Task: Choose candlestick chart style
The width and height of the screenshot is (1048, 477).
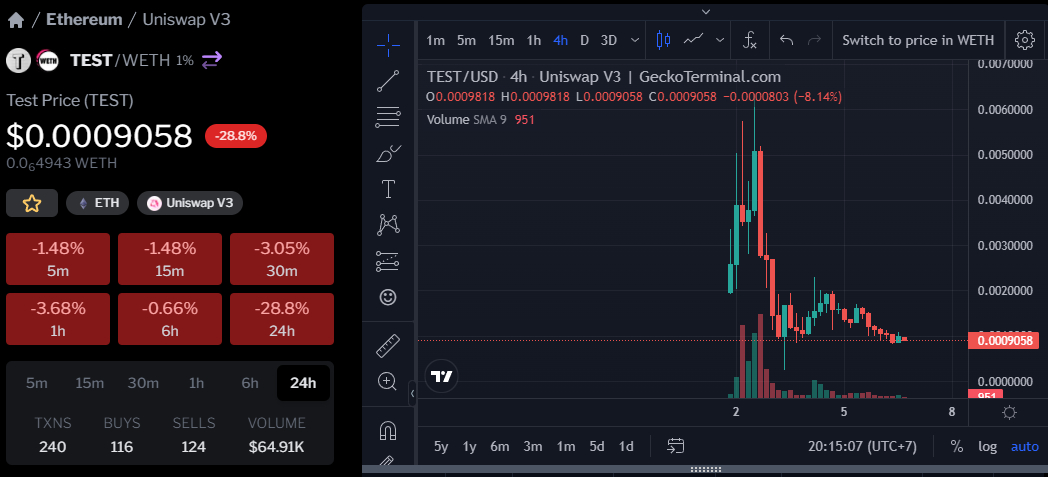Action: click(663, 40)
